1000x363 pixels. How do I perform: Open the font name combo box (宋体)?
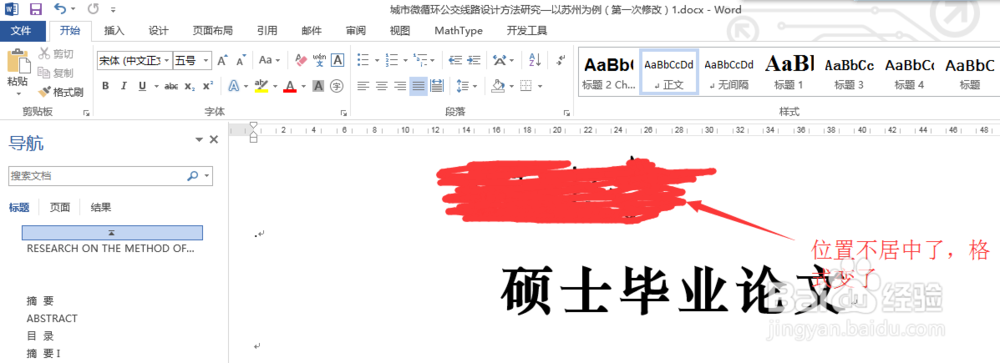[135, 61]
